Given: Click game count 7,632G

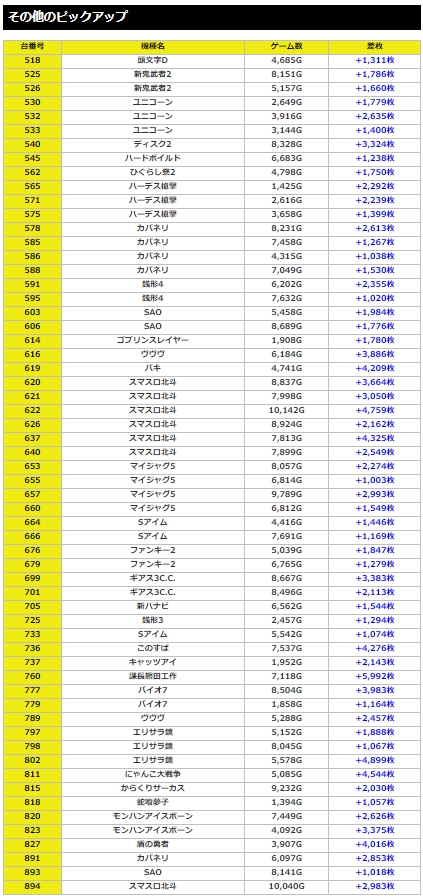Looking at the screenshot, I should [287, 298].
